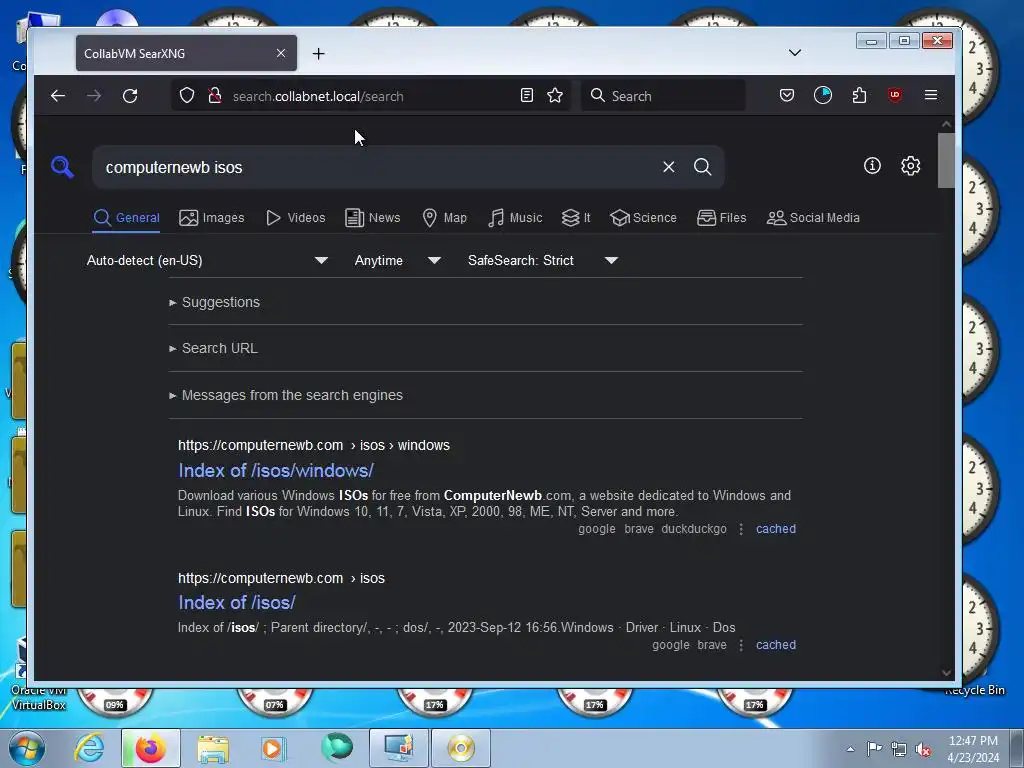Screen dimensions: 1024x768
Task: Click the address bar URL text
Action: pyautogui.click(x=318, y=96)
